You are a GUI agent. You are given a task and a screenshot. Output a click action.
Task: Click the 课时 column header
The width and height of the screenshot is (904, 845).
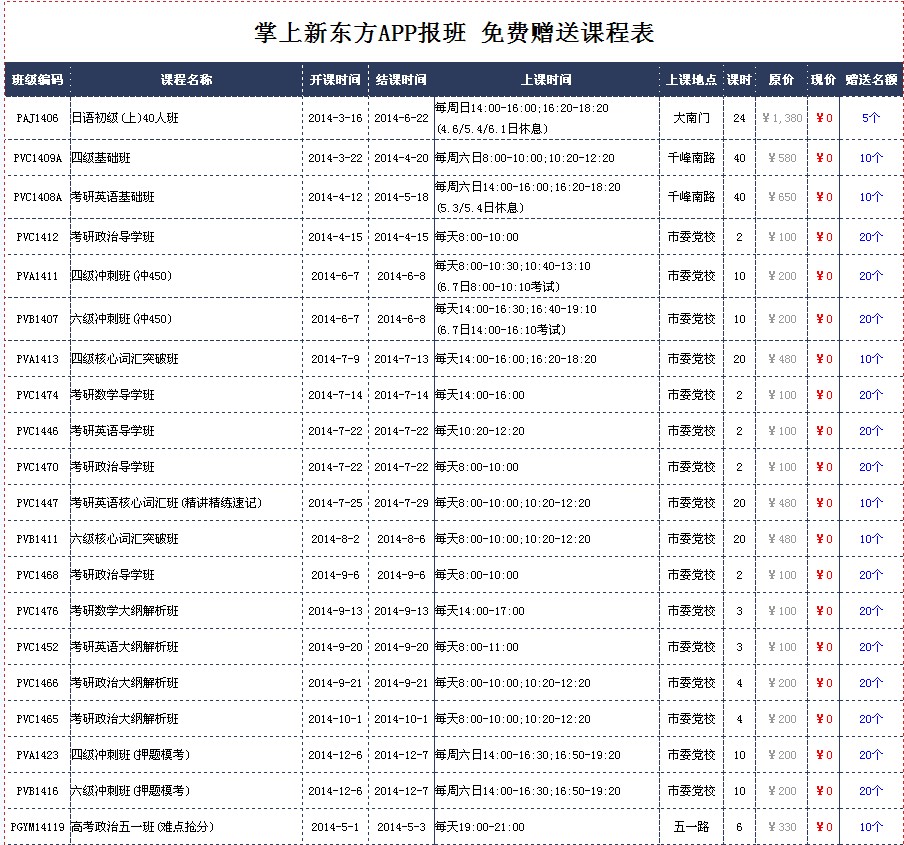click(x=739, y=80)
